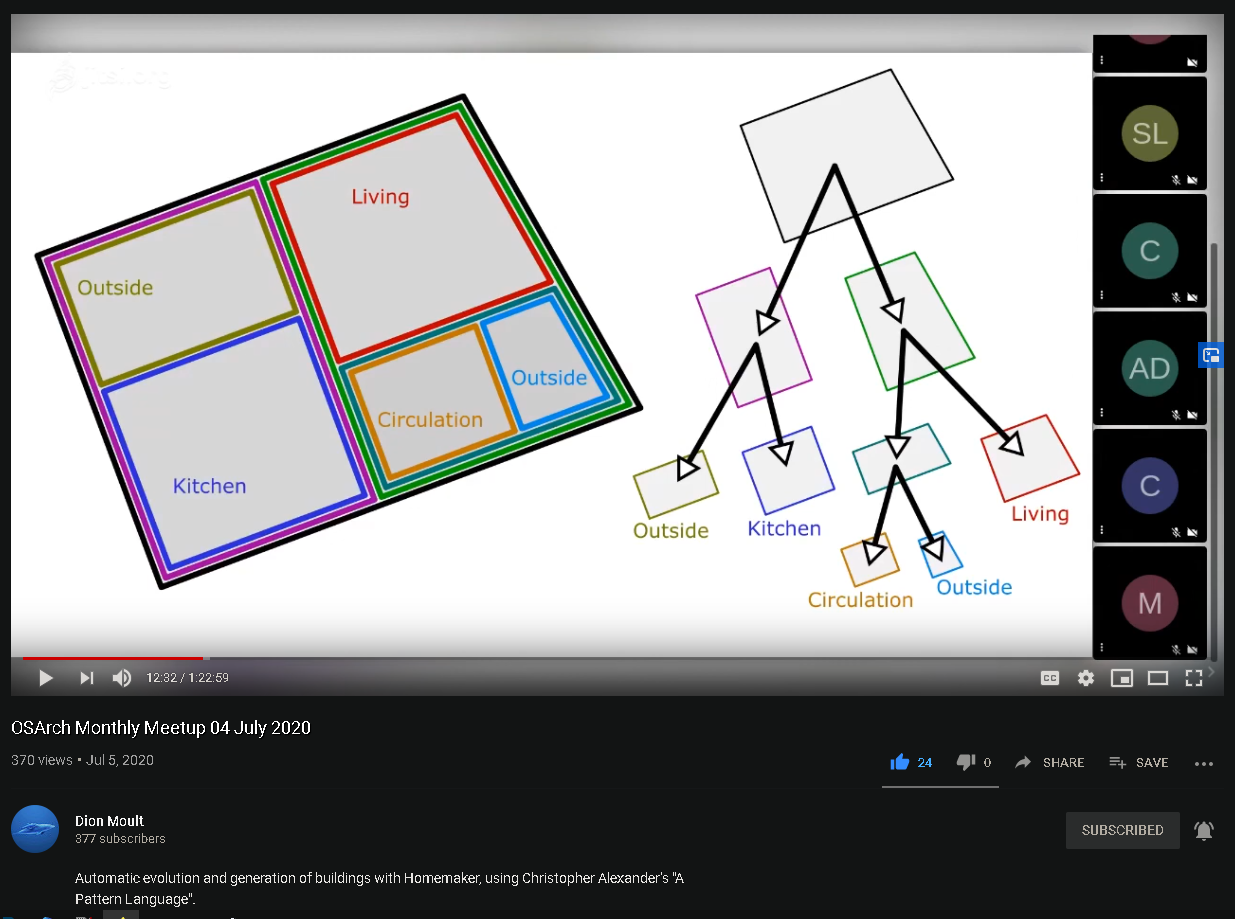Viewport: 1235px width, 919px height.
Task: Select the SL participant avatar
Action: pos(1150,133)
